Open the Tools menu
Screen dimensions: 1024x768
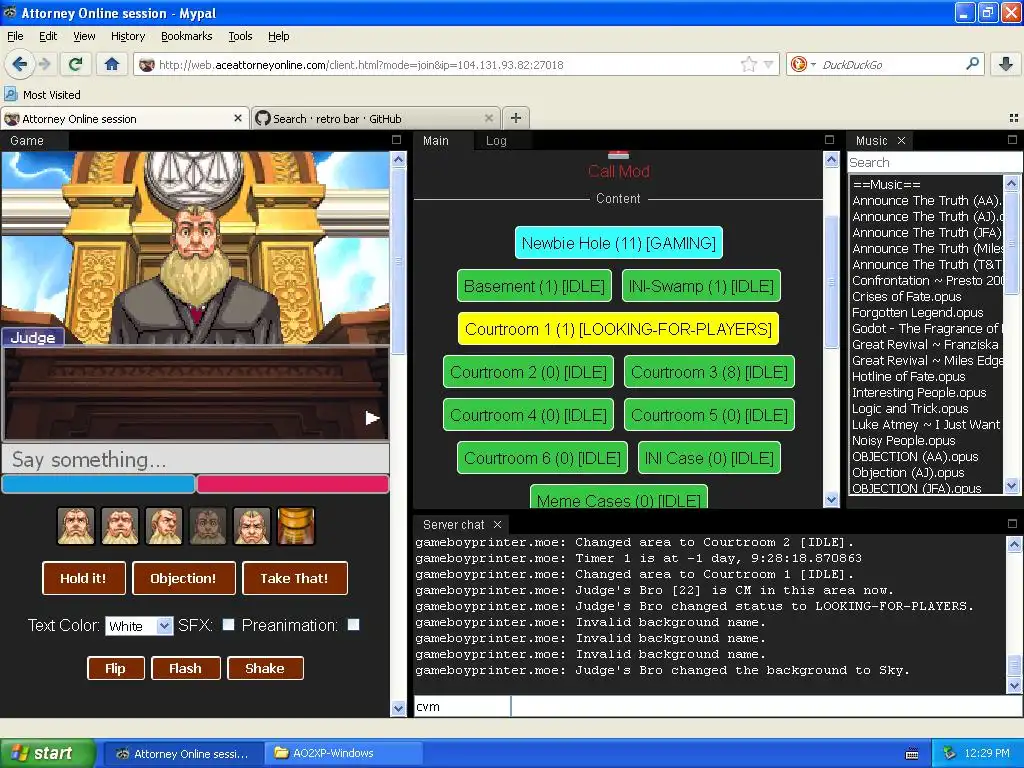pyautogui.click(x=240, y=36)
